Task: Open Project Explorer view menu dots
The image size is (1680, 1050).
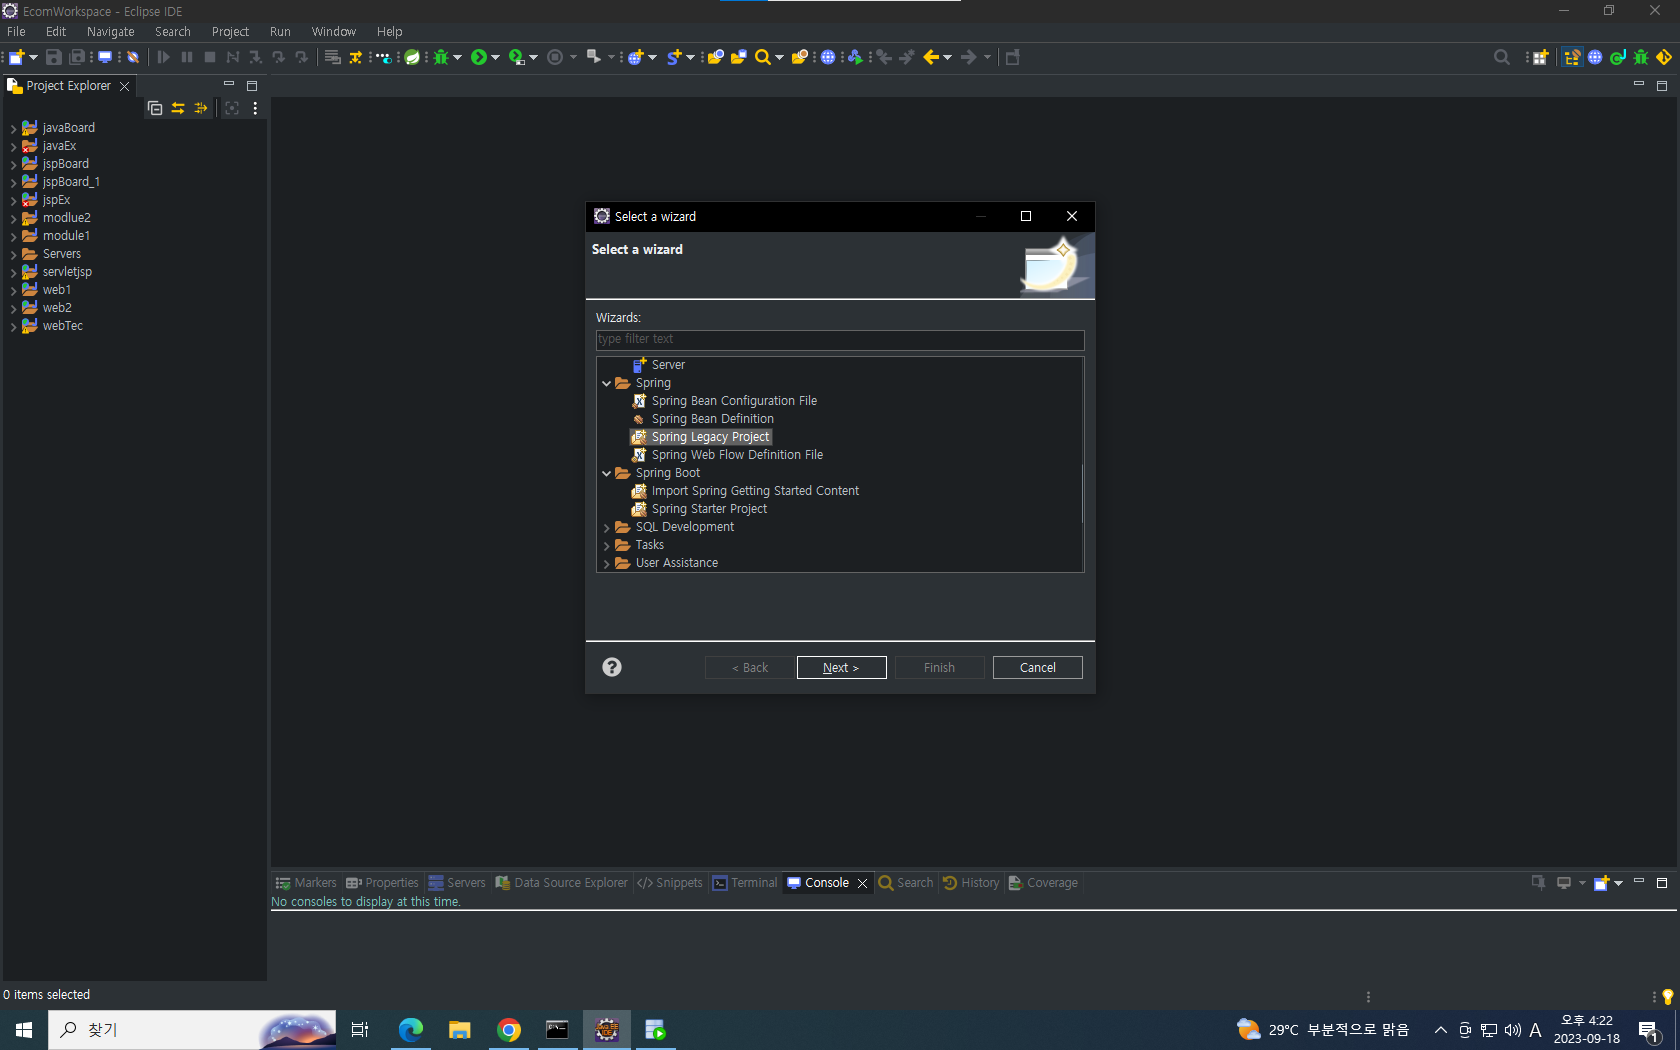Action: click(x=255, y=108)
